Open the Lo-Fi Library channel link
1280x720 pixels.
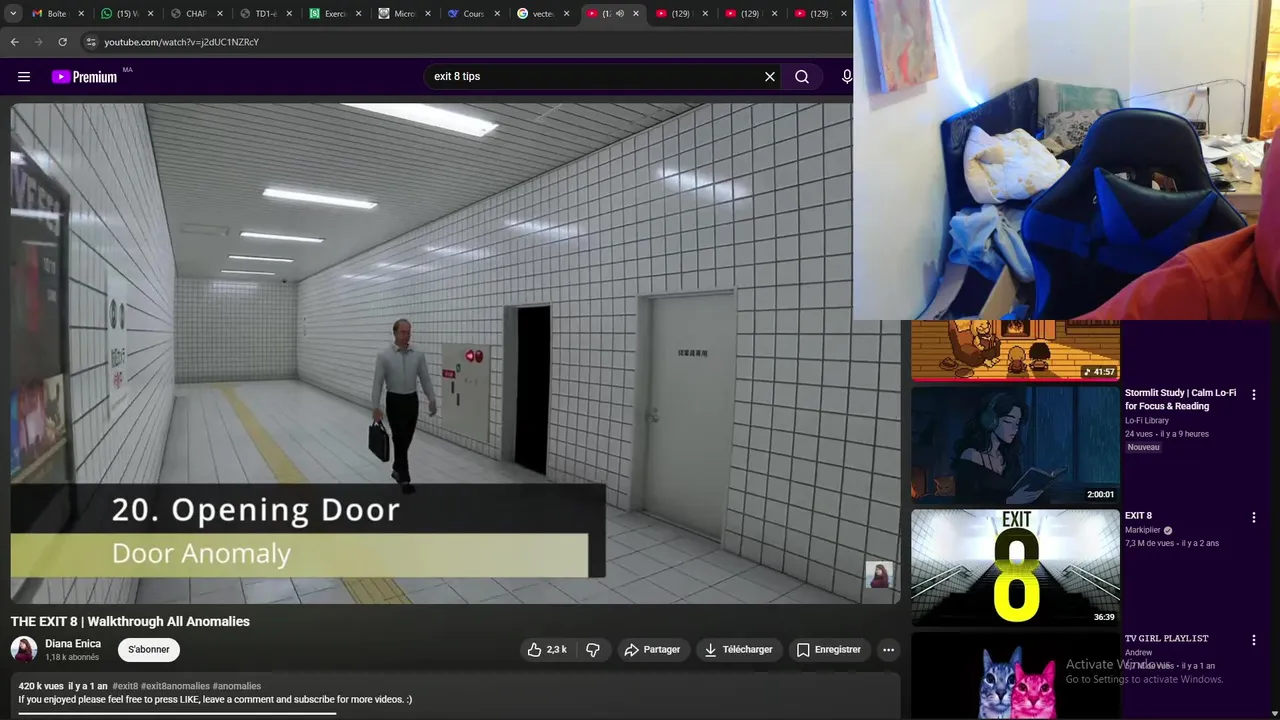pos(1147,421)
